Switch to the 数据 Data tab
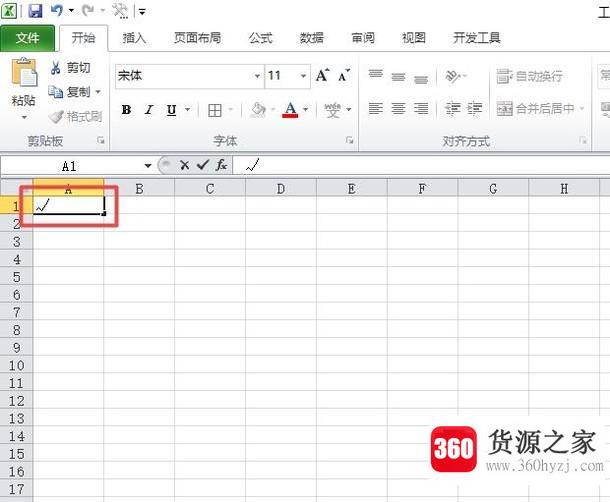This screenshot has height=502, width=610. pyautogui.click(x=312, y=38)
